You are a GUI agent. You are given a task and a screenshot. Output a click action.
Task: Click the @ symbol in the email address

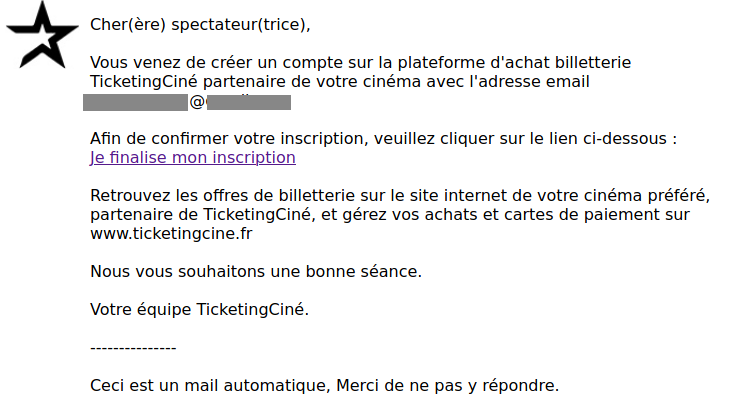pyautogui.click(x=197, y=102)
